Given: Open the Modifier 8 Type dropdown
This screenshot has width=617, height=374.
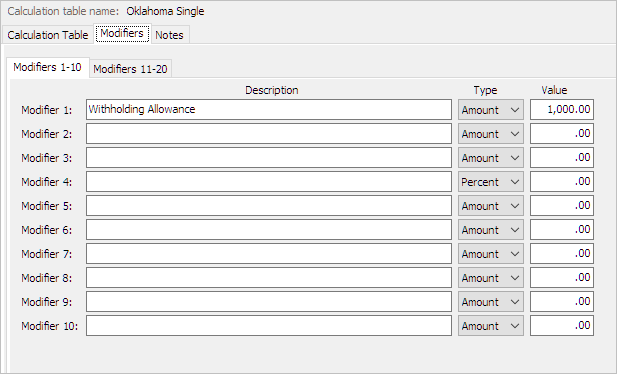Looking at the screenshot, I should click(x=491, y=278).
